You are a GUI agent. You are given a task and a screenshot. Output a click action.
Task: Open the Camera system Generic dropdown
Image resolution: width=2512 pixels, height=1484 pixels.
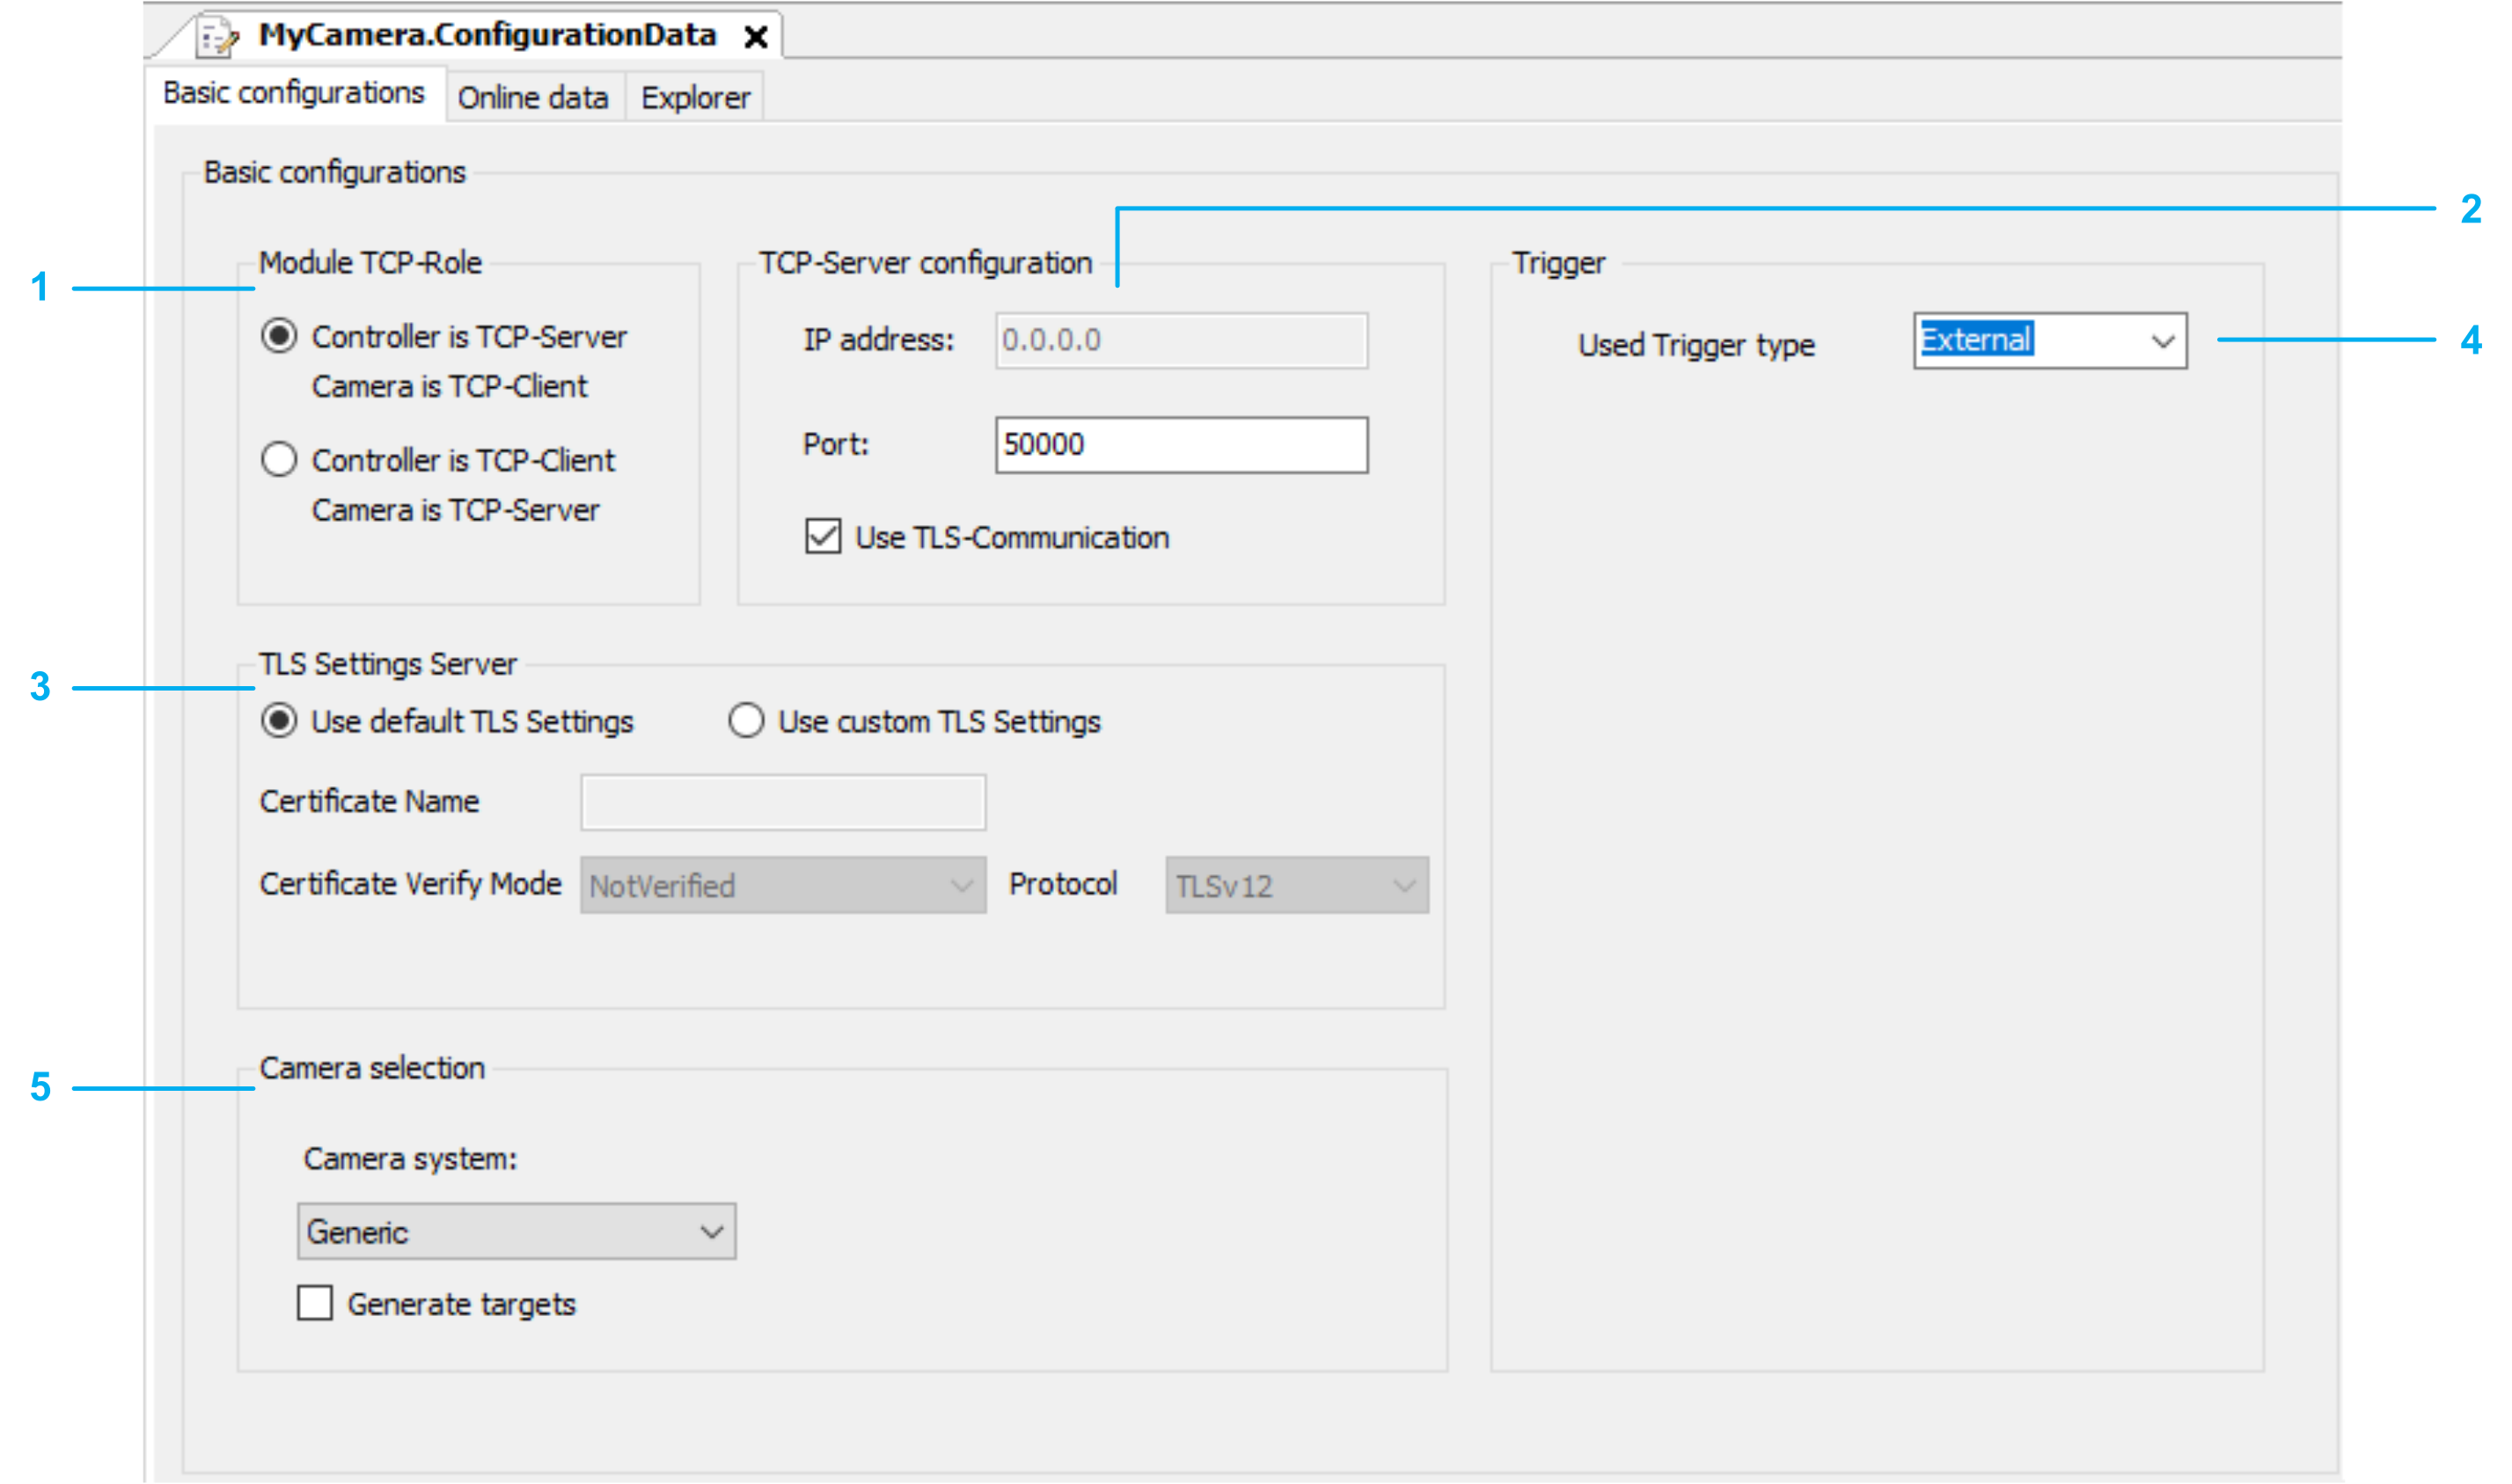click(x=516, y=1231)
